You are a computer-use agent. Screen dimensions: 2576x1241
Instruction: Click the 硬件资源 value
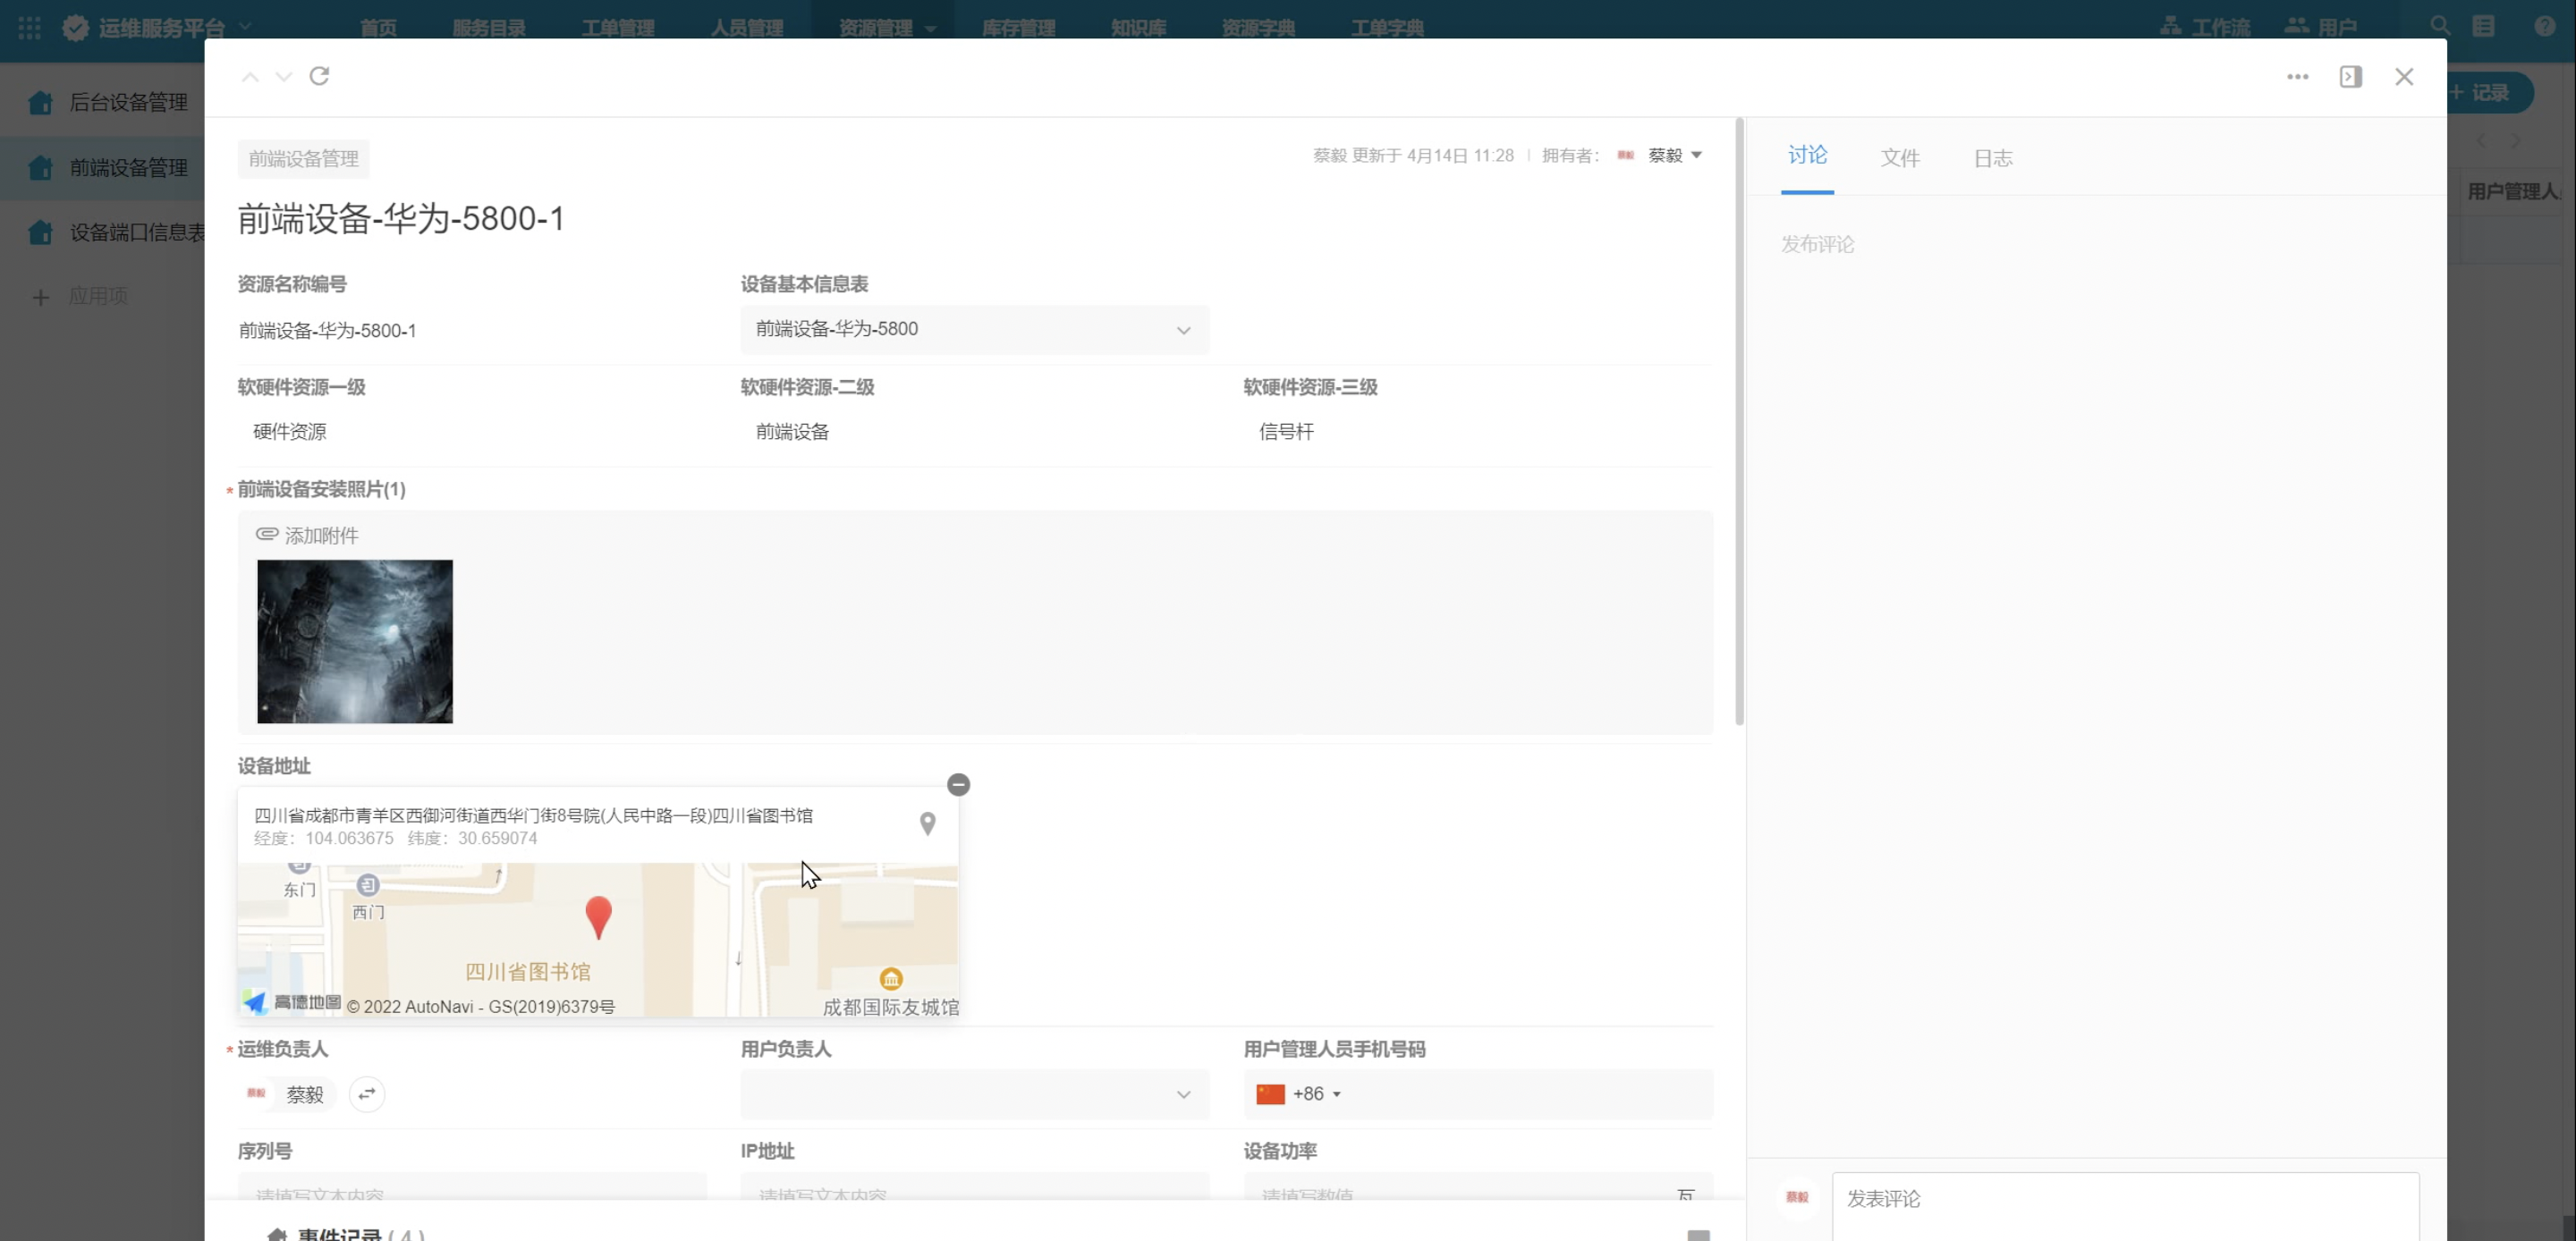289,432
